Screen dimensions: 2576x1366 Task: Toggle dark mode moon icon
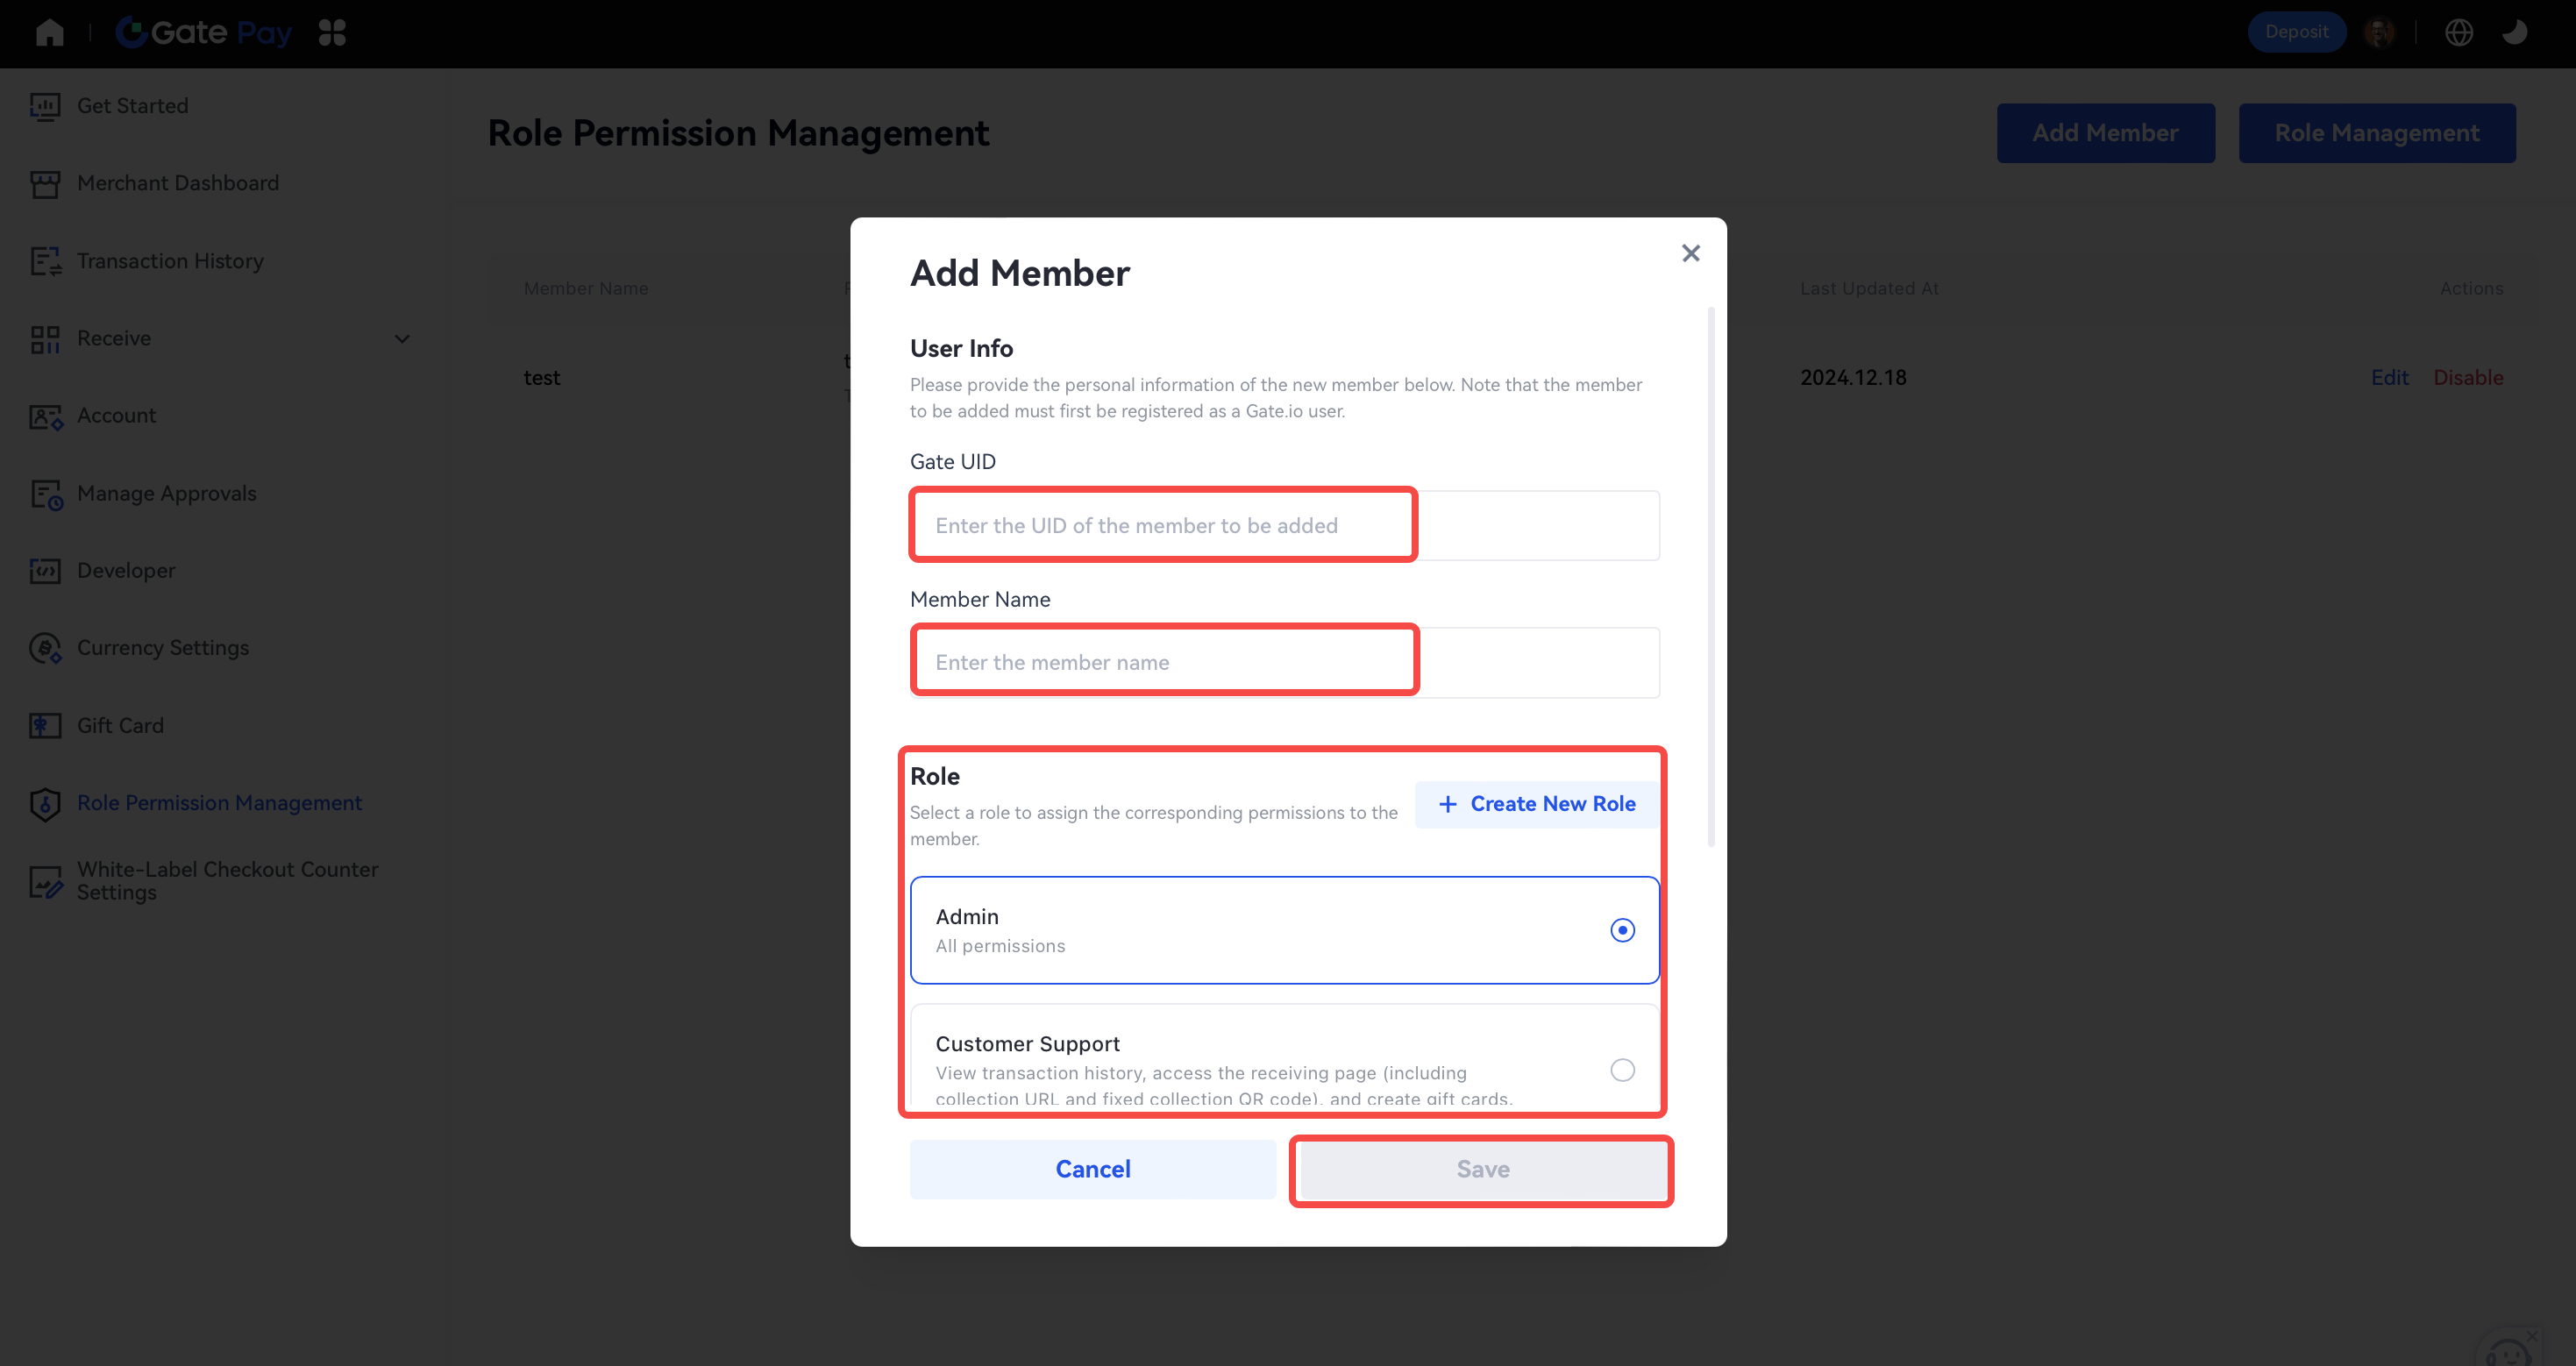2514,33
